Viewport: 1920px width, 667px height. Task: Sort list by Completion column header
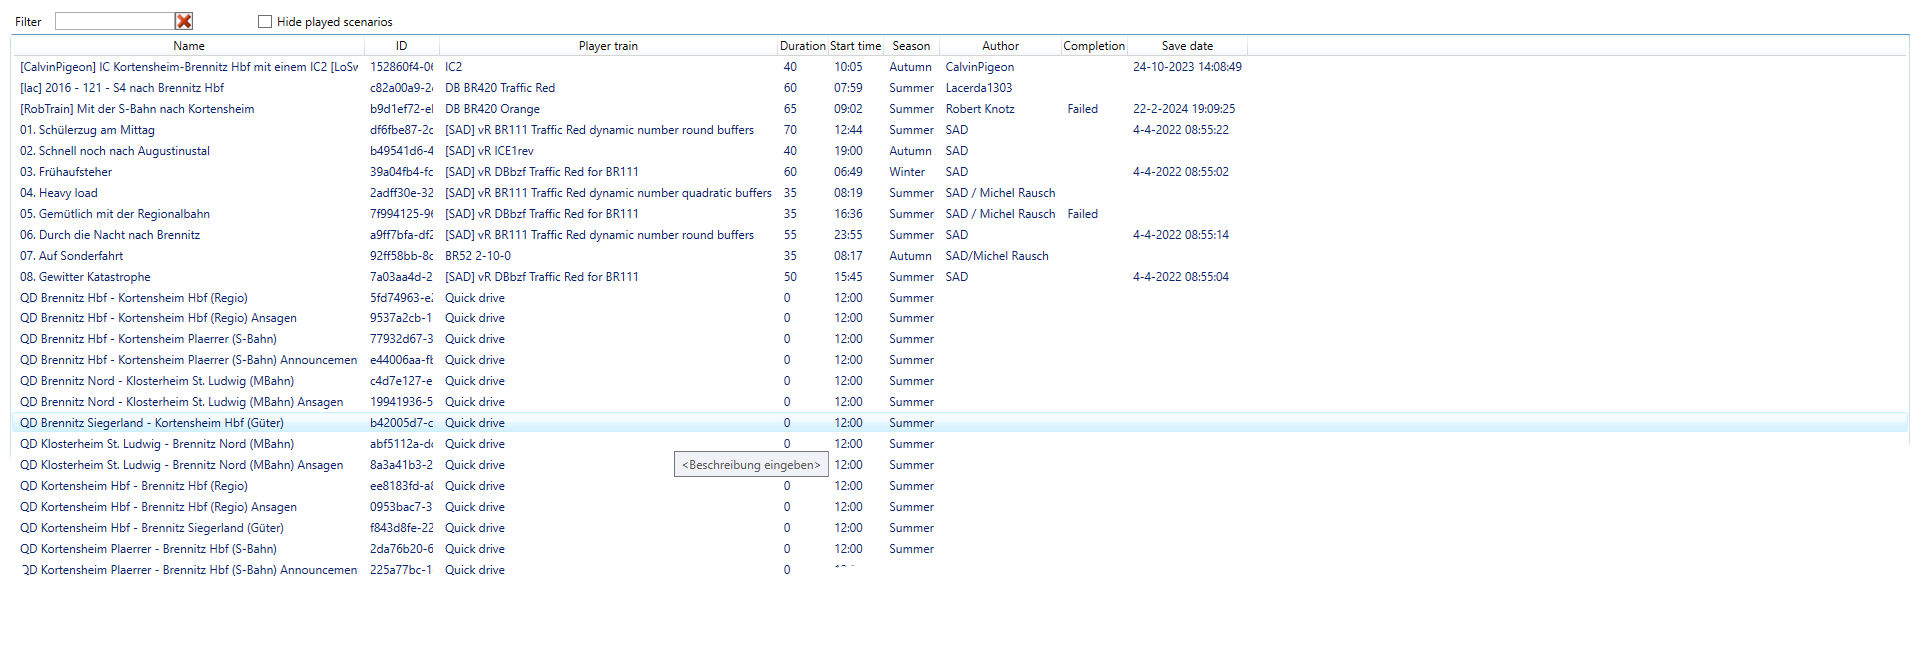(1093, 46)
